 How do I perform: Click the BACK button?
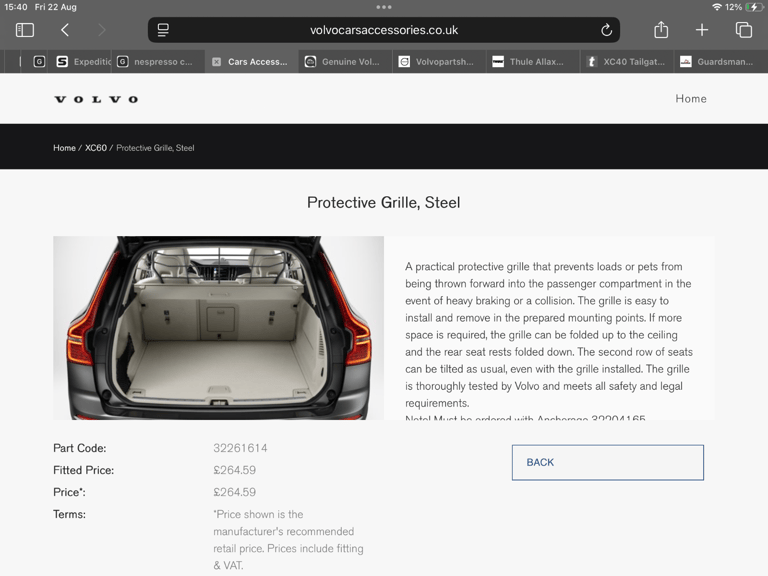(608, 462)
